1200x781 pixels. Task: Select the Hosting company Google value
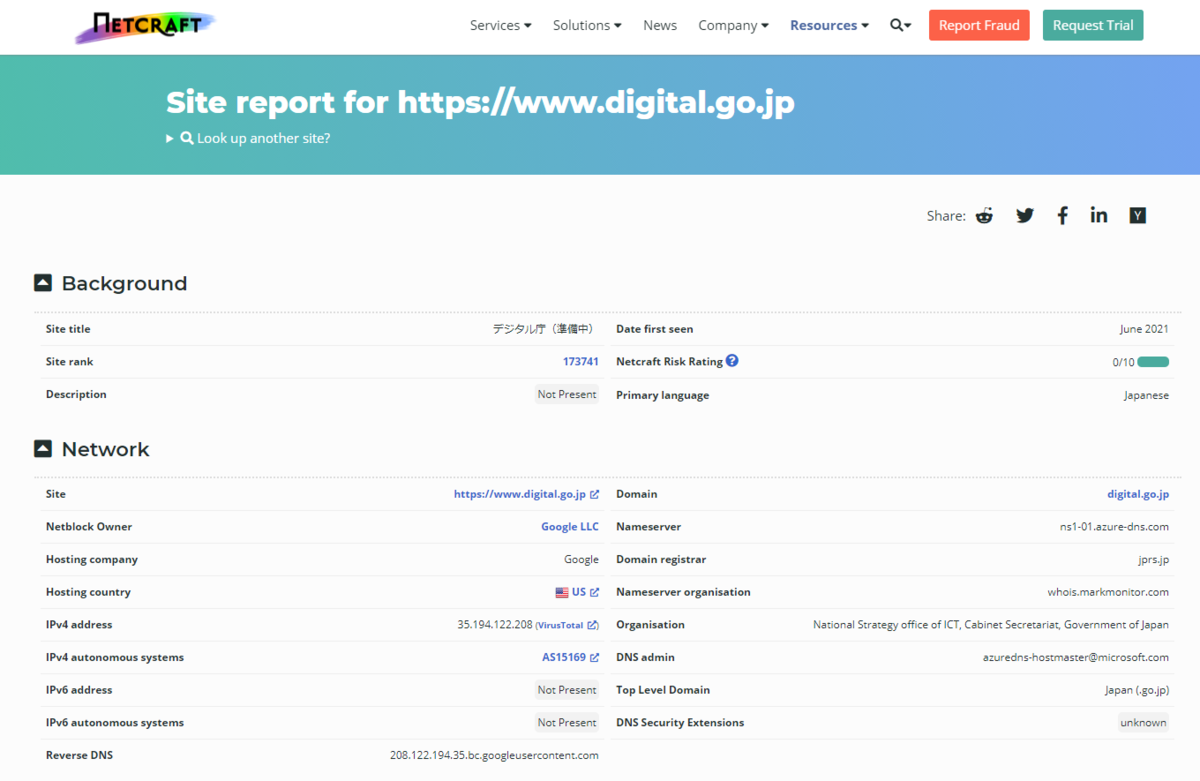(x=581, y=559)
